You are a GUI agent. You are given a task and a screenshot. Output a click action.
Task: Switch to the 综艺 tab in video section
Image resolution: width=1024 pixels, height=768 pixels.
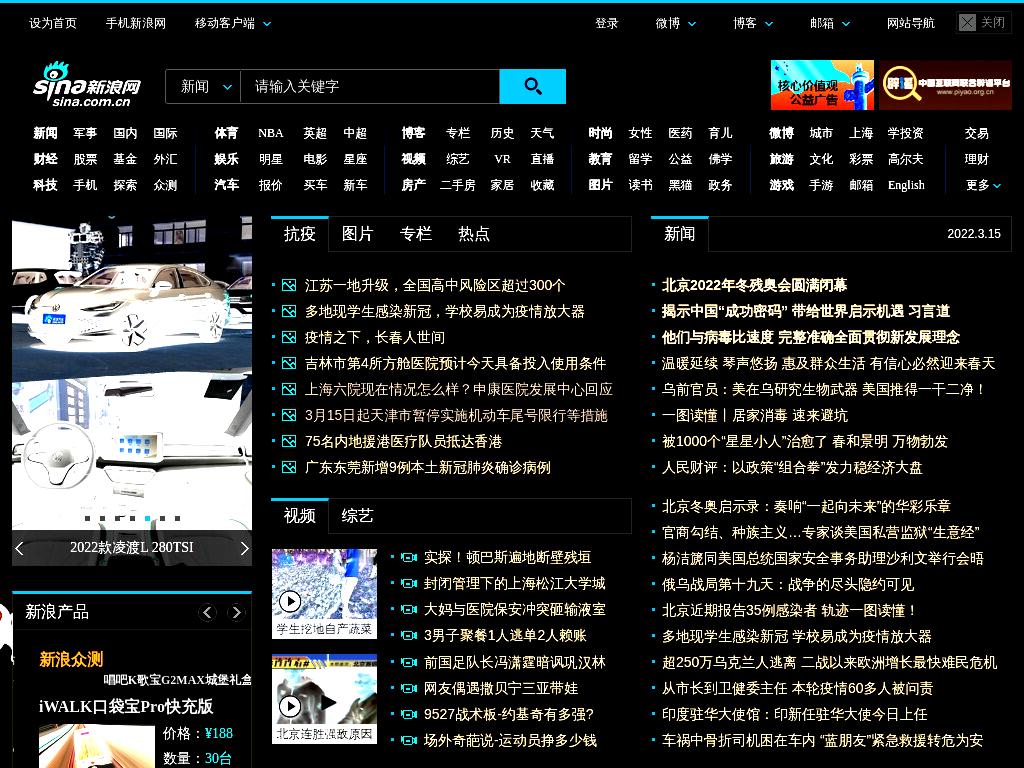357,516
